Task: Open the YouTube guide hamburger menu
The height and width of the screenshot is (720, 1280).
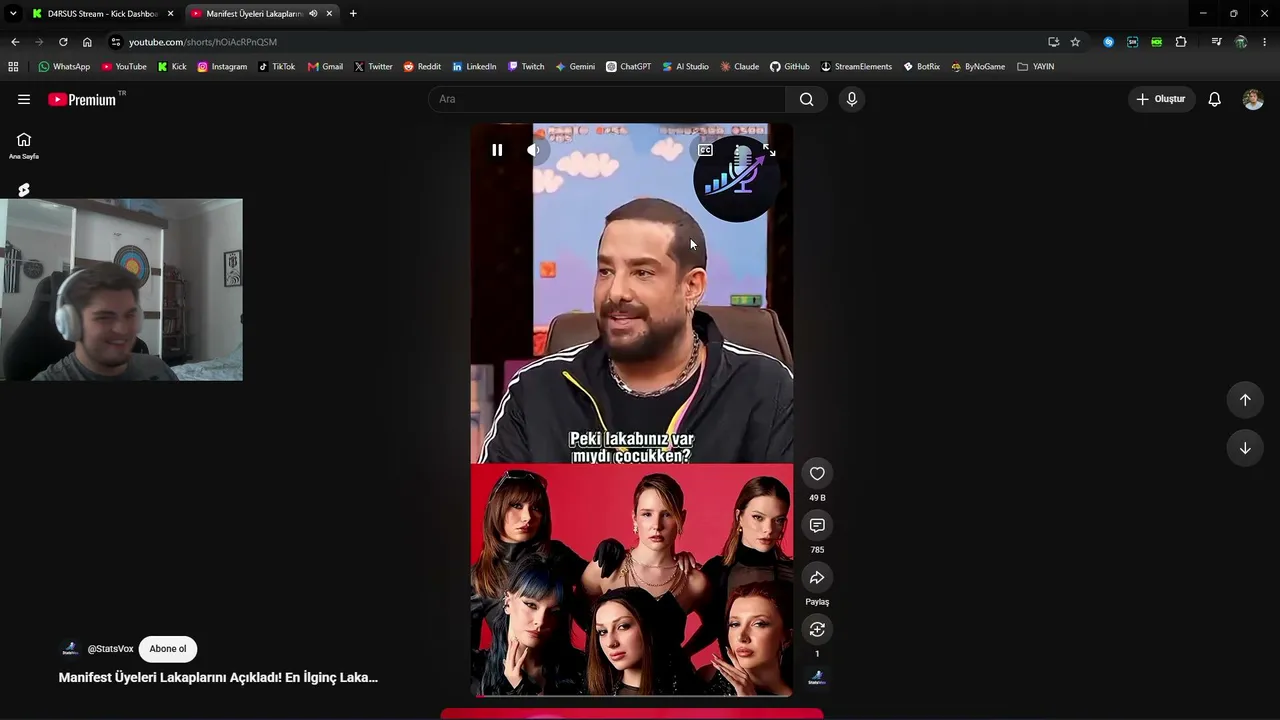Action: 24,99
